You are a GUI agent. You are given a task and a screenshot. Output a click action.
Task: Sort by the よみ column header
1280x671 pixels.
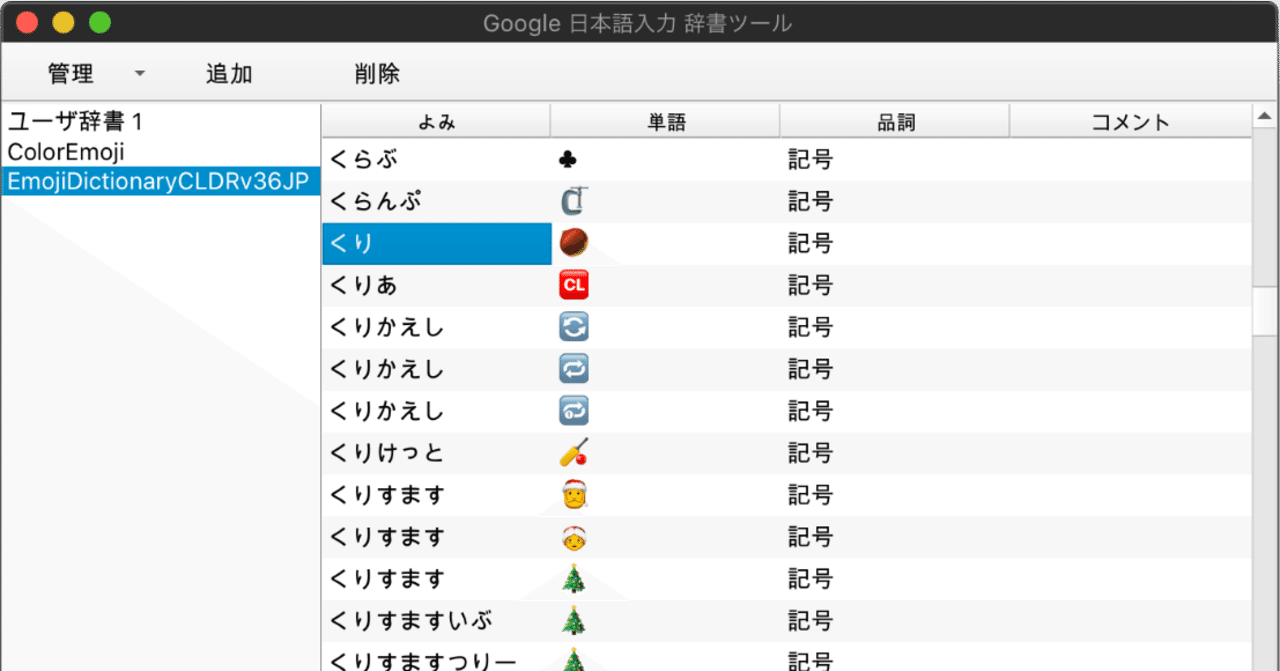click(x=436, y=122)
